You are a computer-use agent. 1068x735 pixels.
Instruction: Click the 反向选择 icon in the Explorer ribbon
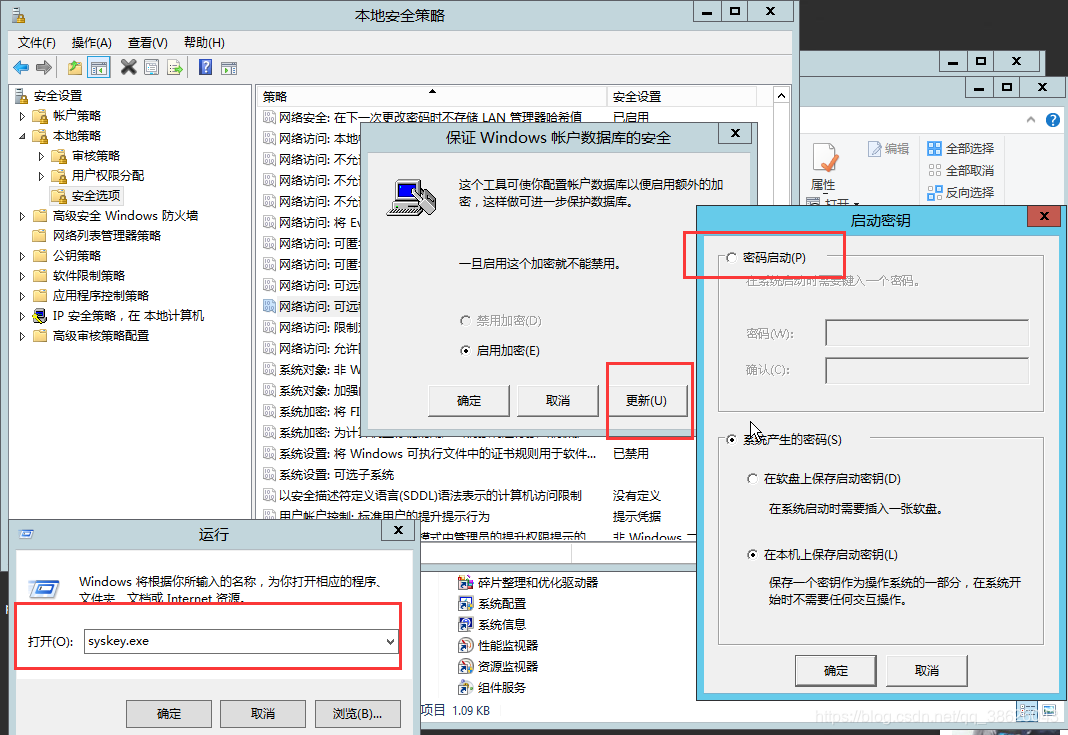point(934,193)
